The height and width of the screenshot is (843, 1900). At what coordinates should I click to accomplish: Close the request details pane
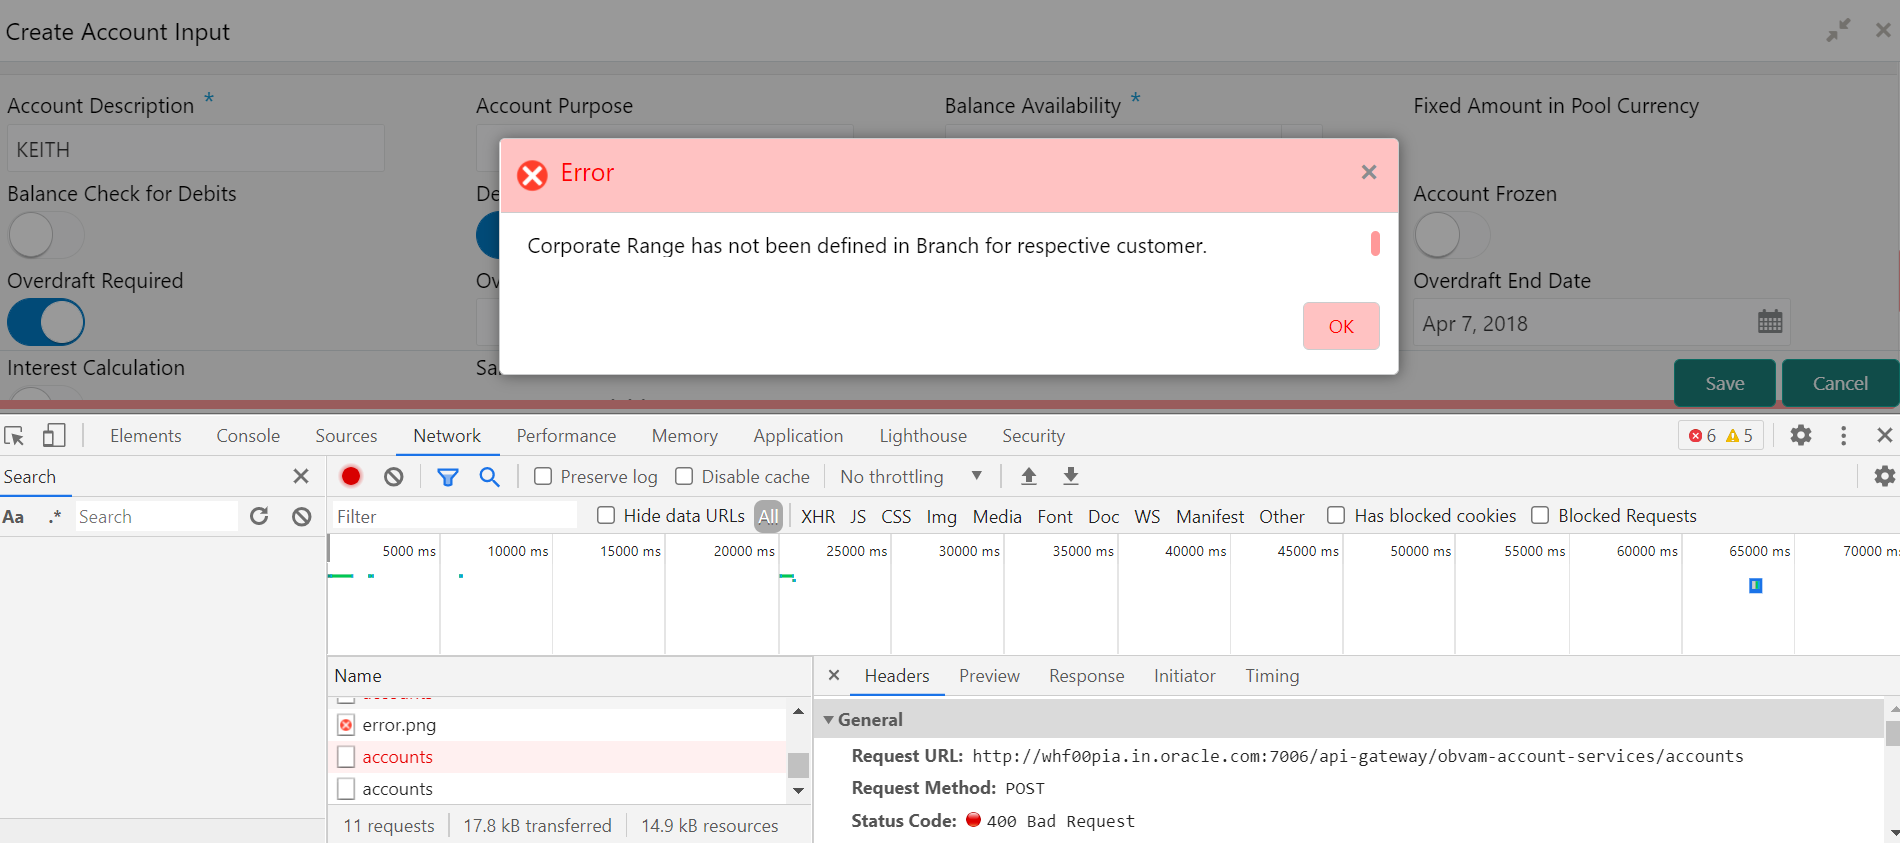click(x=834, y=675)
